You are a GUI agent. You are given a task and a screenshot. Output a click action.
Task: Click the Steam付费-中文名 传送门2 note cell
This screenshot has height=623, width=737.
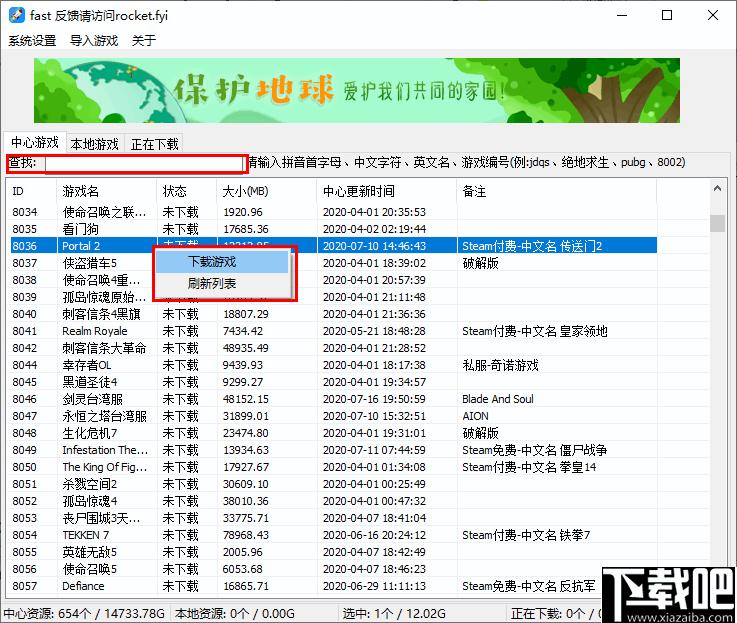tap(532, 246)
